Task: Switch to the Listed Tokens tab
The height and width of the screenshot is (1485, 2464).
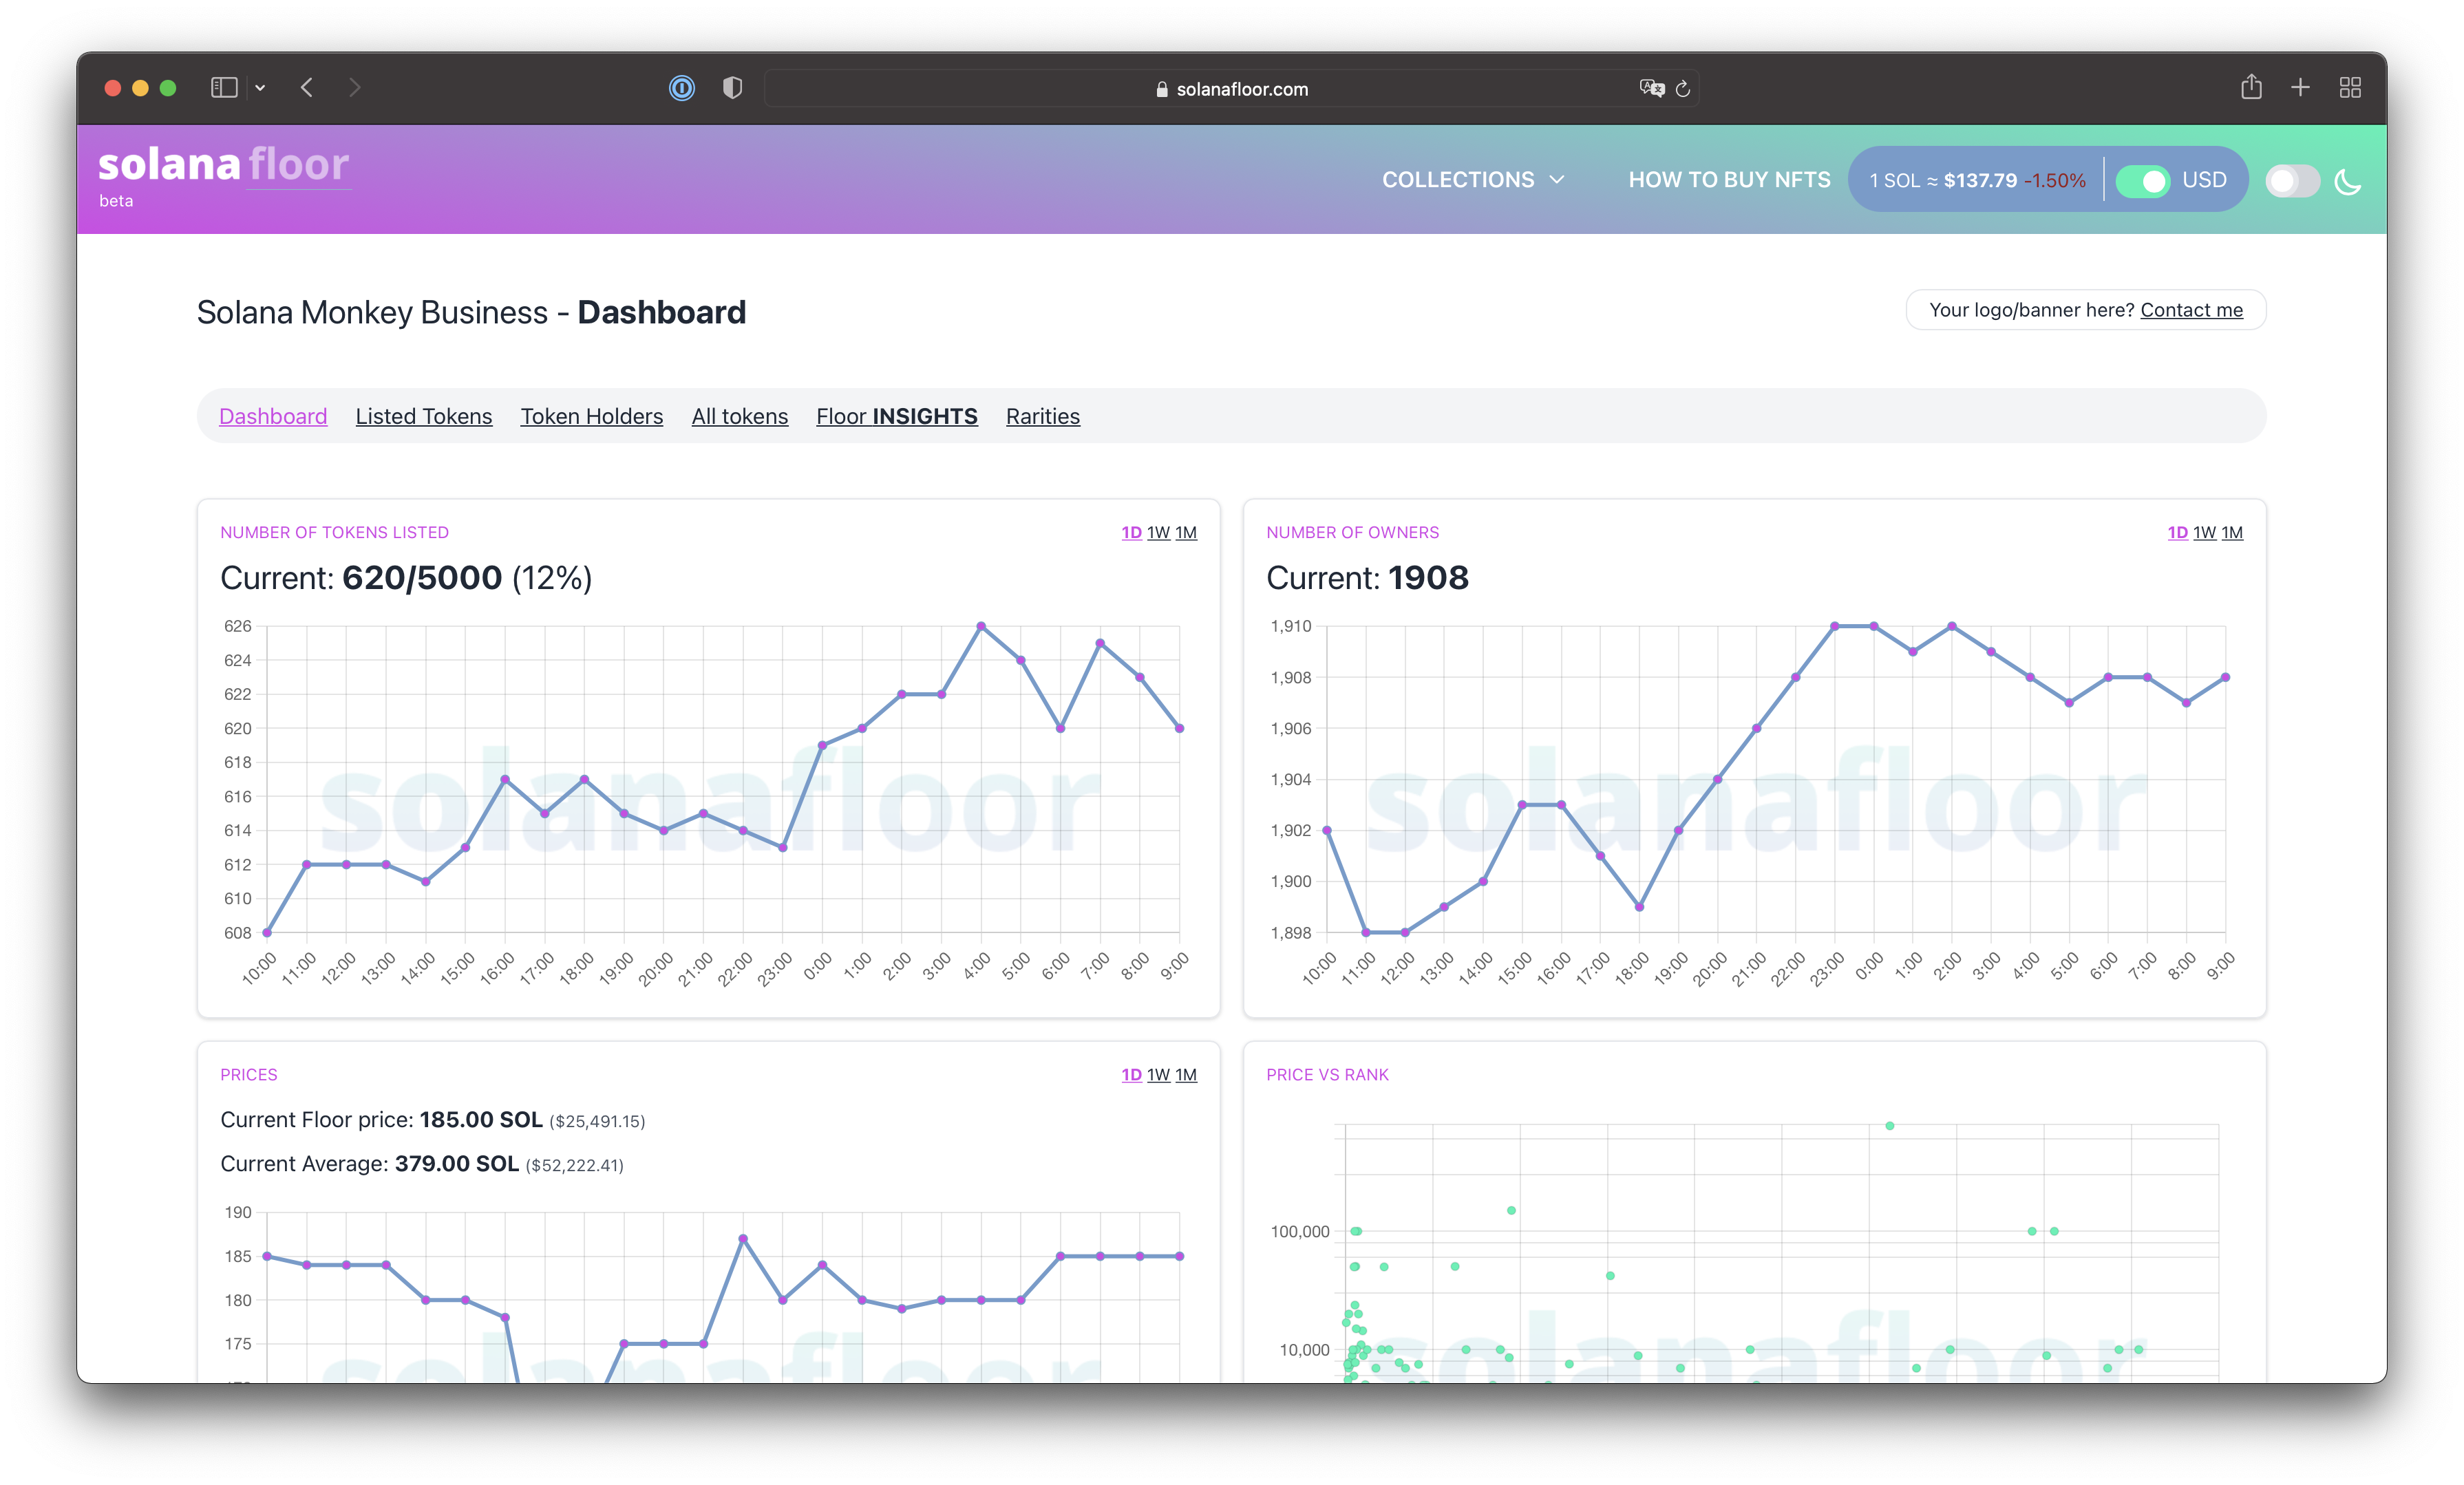Action: coord(423,416)
